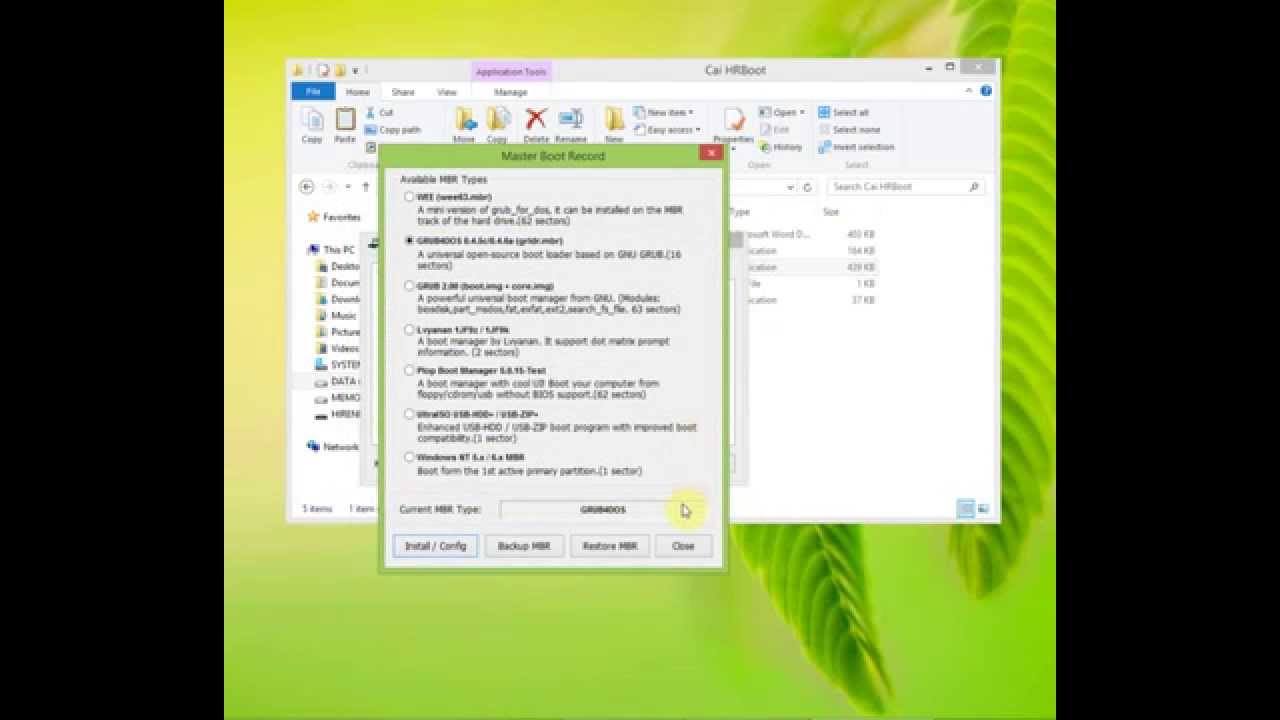Click the Current MBR Type field
Screen dimensions: 1280x720
pyautogui.click(x=602, y=510)
